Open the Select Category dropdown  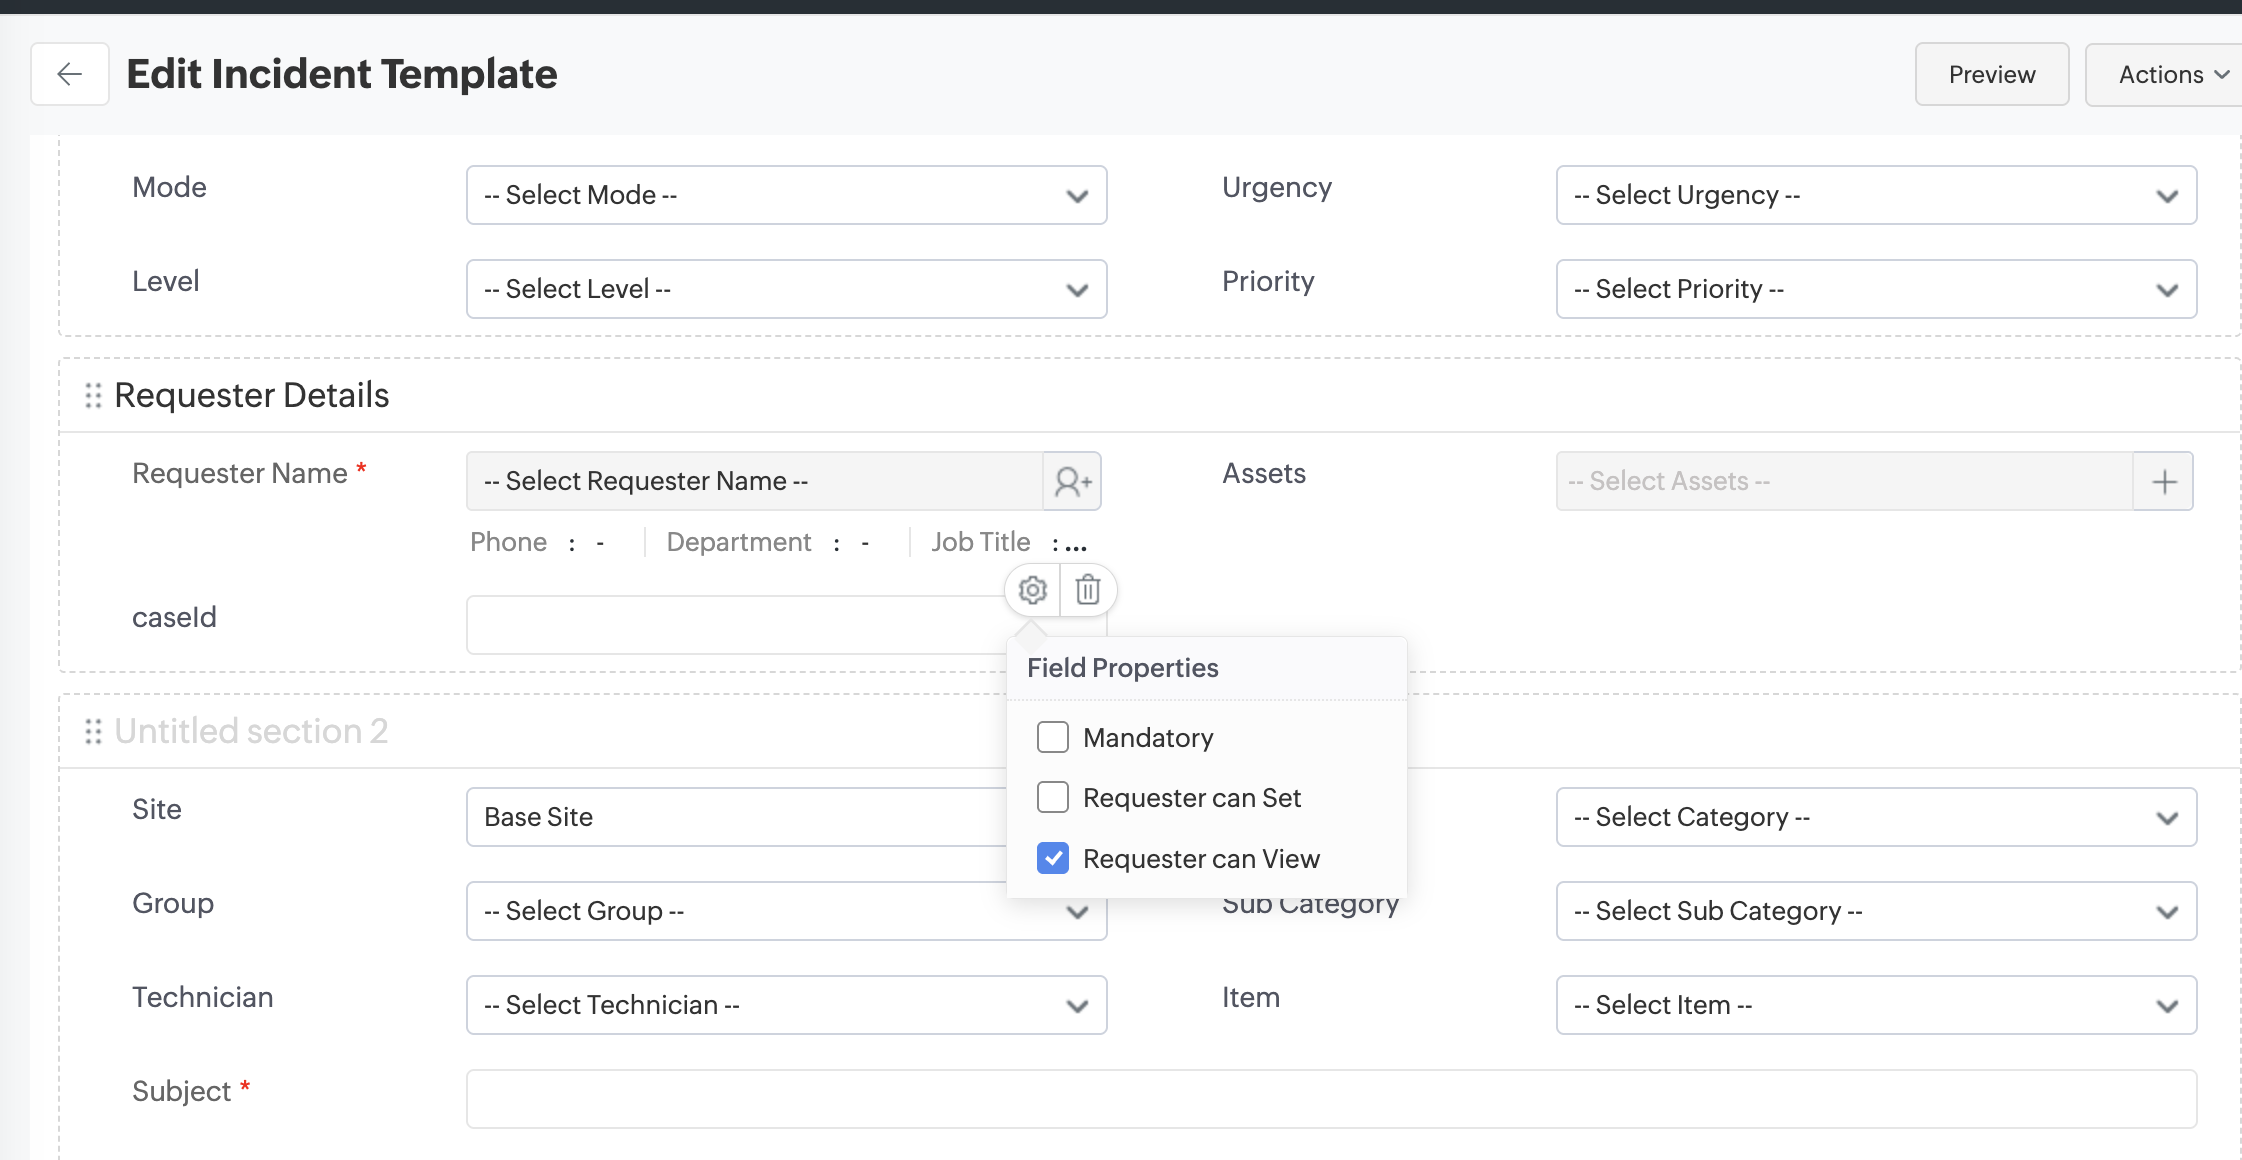pyautogui.click(x=1876, y=817)
